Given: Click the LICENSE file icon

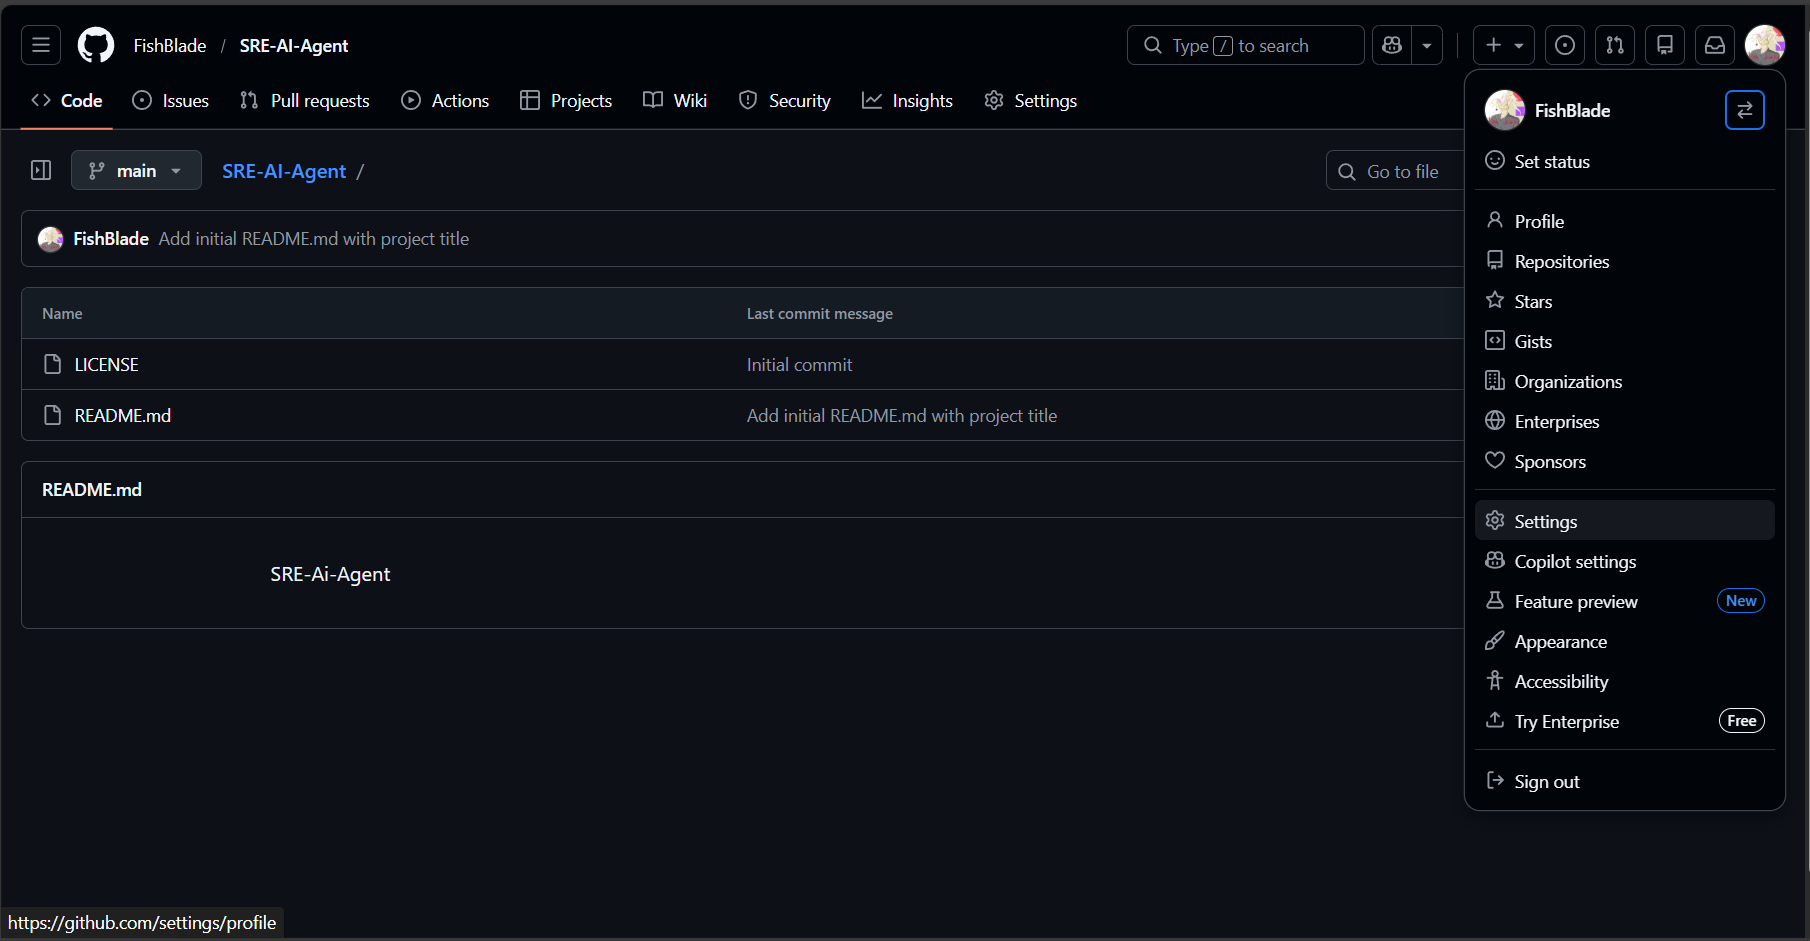Looking at the screenshot, I should 53,364.
